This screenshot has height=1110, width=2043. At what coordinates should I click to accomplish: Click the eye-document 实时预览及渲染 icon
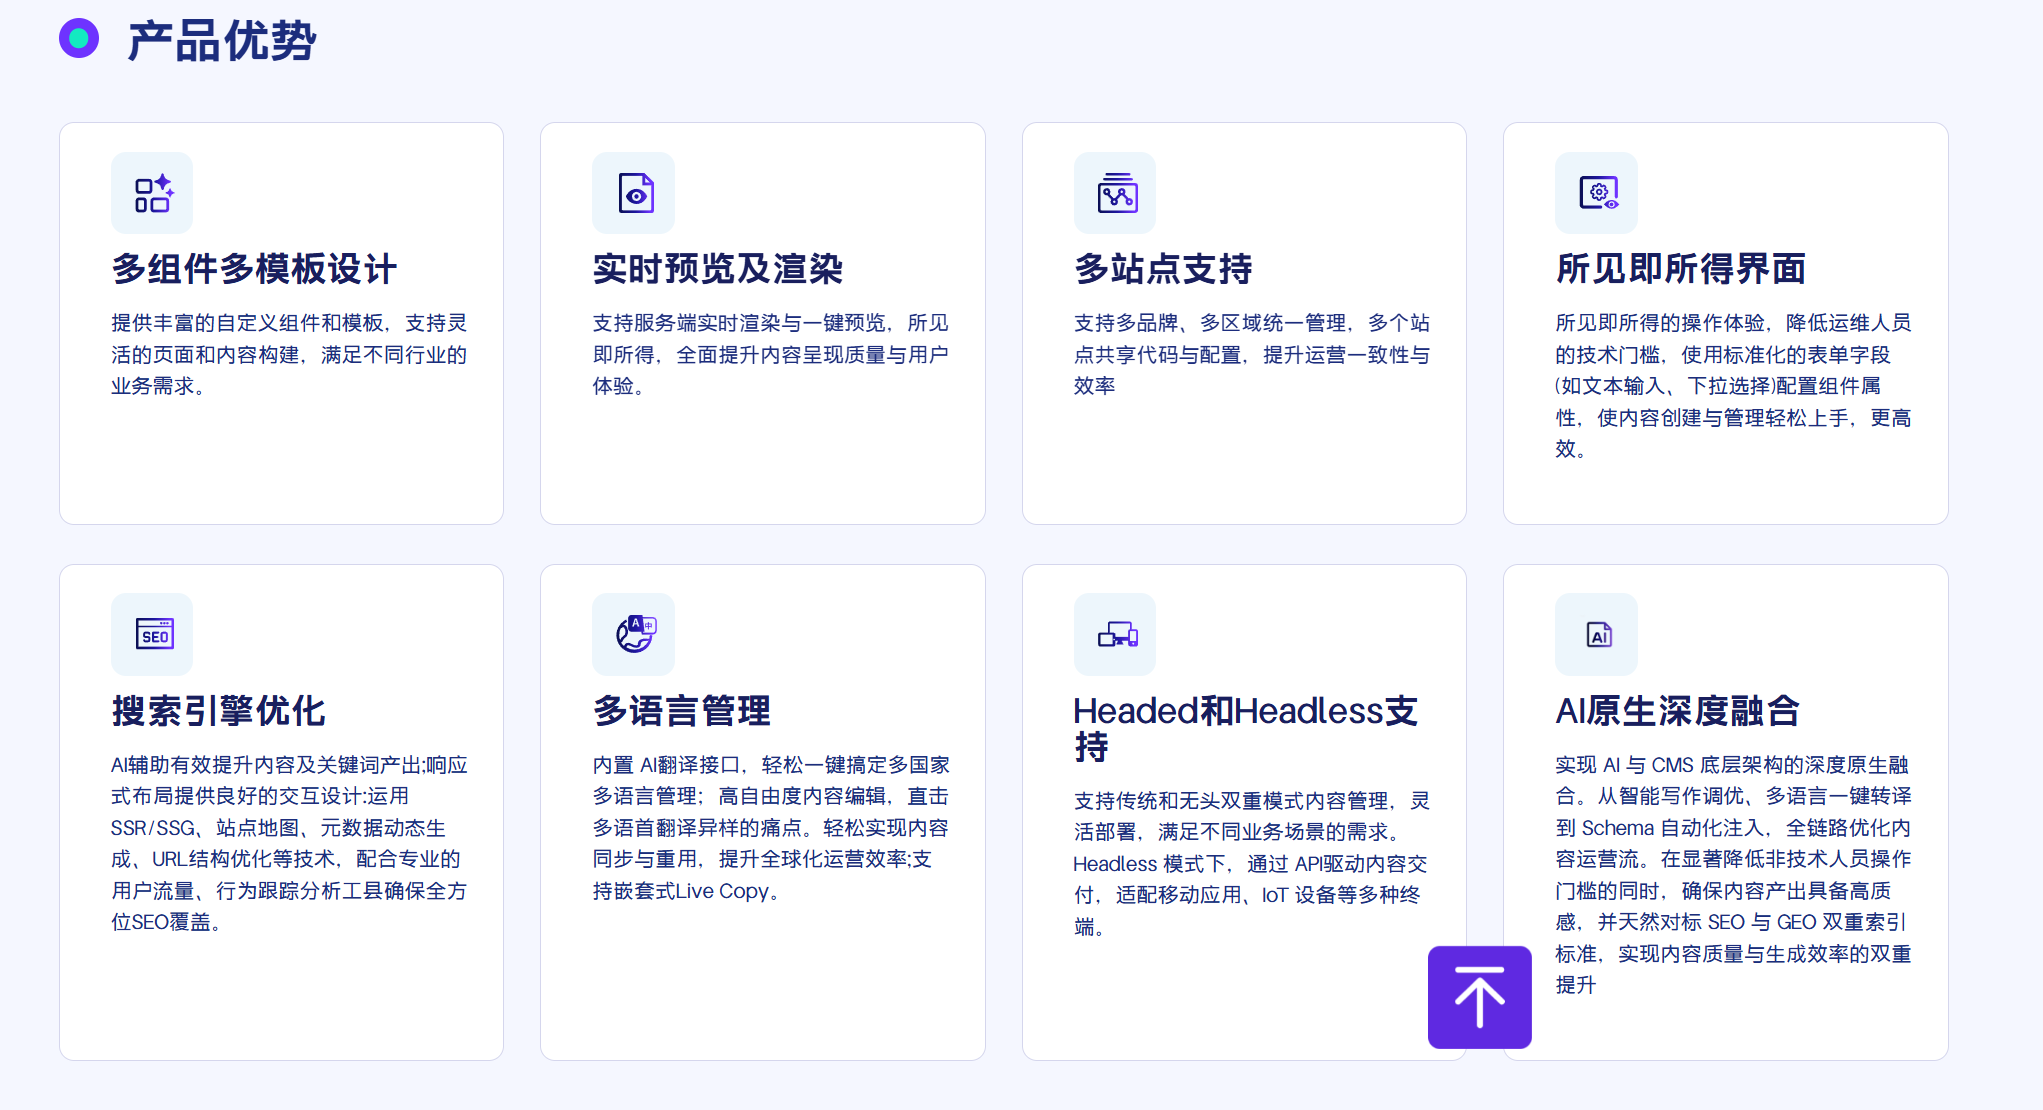coord(633,193)
